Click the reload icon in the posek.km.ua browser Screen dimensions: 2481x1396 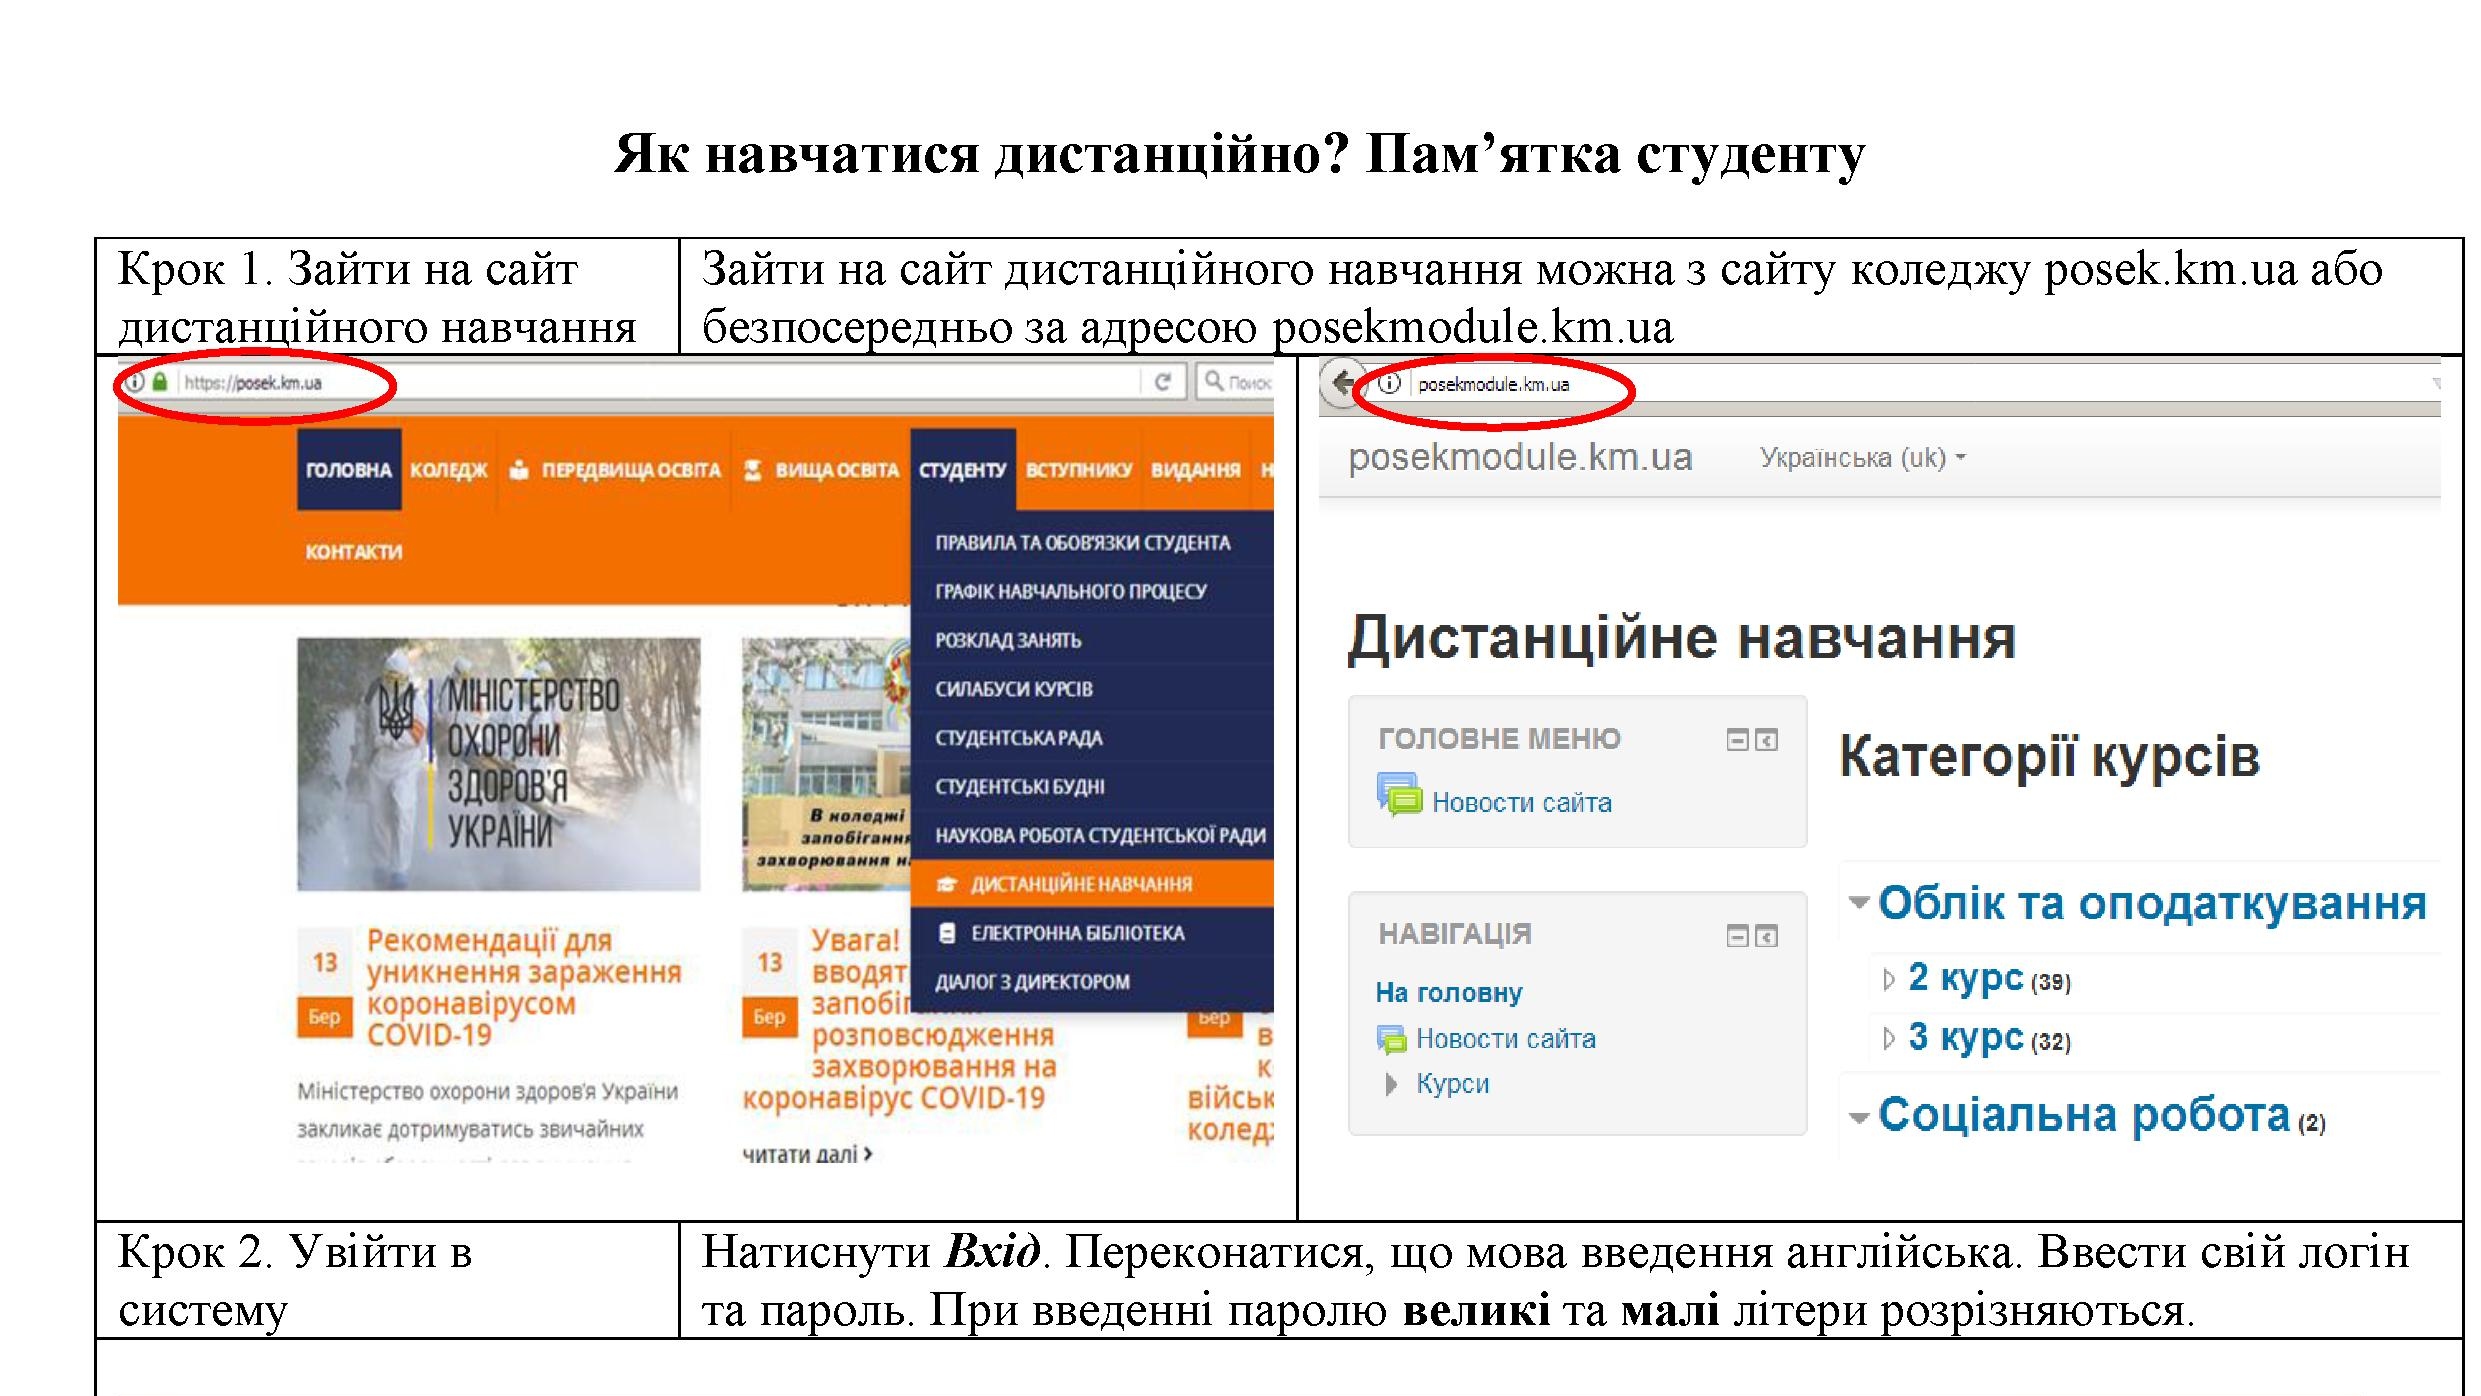1162,382
